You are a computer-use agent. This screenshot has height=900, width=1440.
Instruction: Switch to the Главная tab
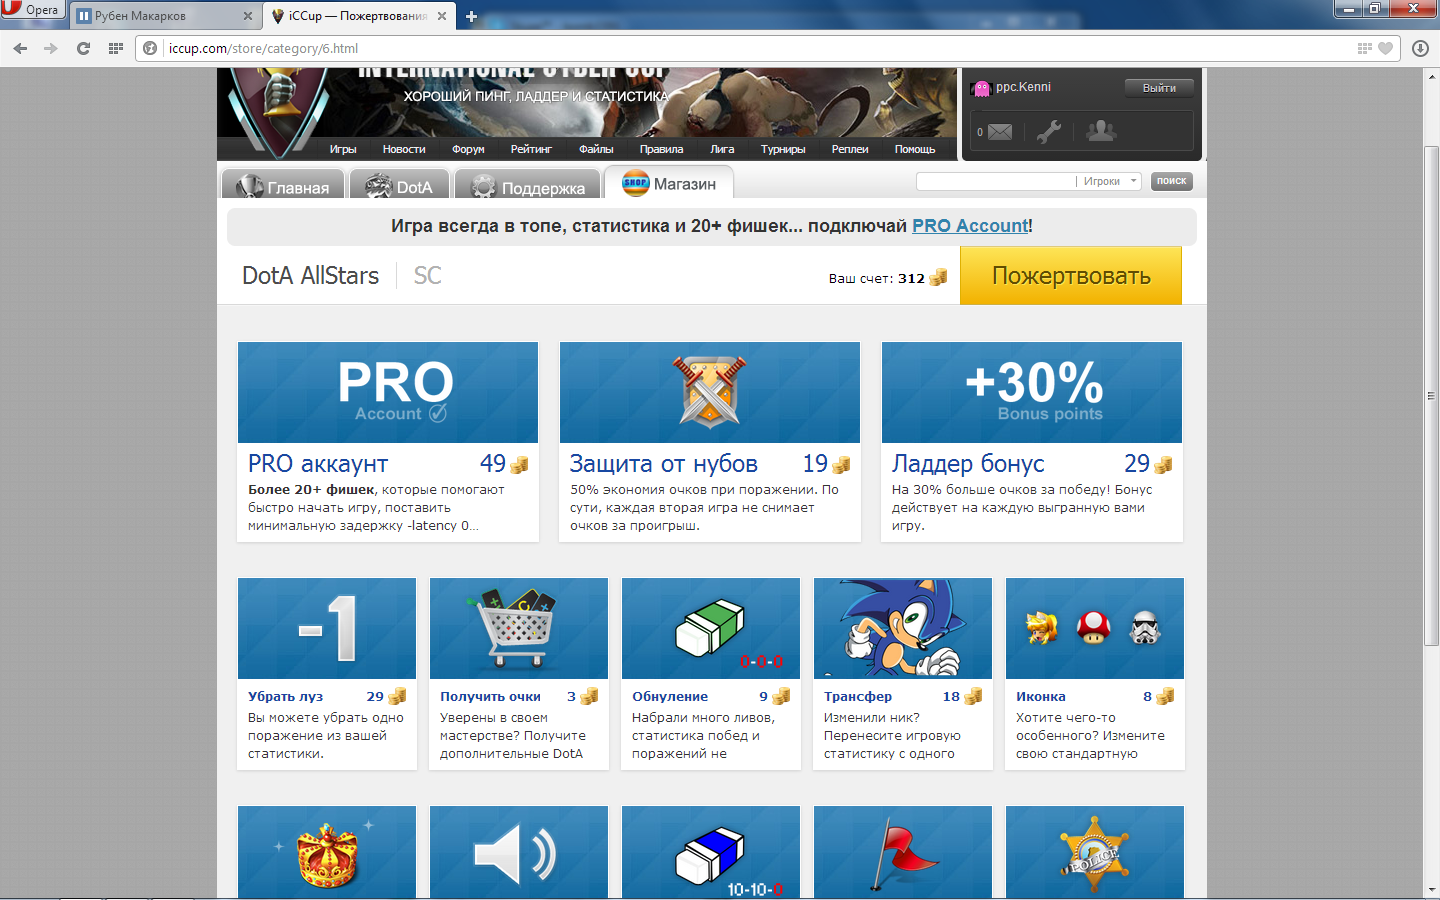[283, 186]
